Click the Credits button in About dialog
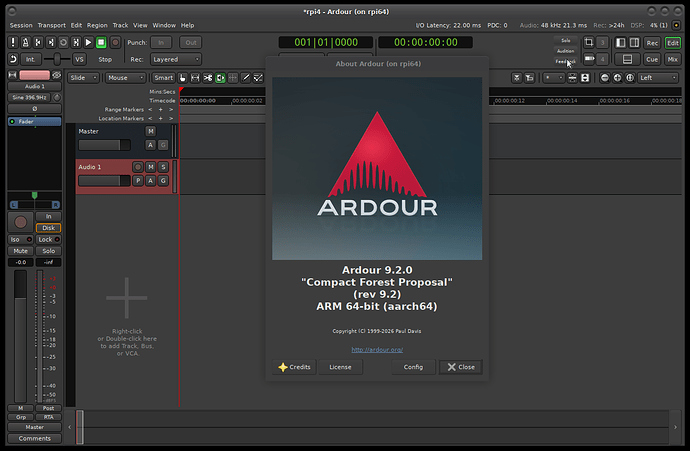 294,367
